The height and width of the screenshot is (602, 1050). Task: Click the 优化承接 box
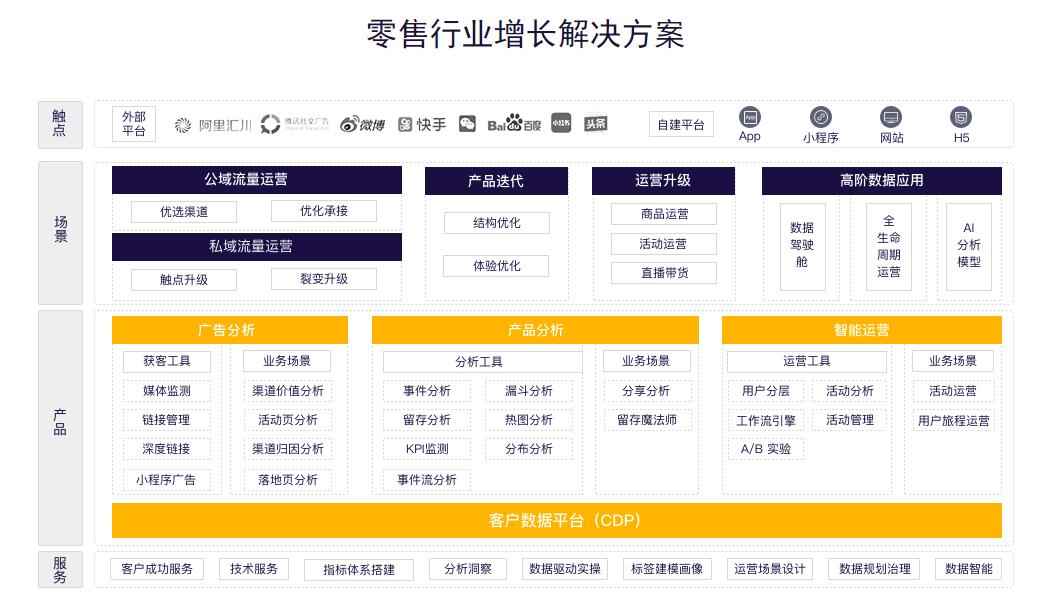click(323, 211)
